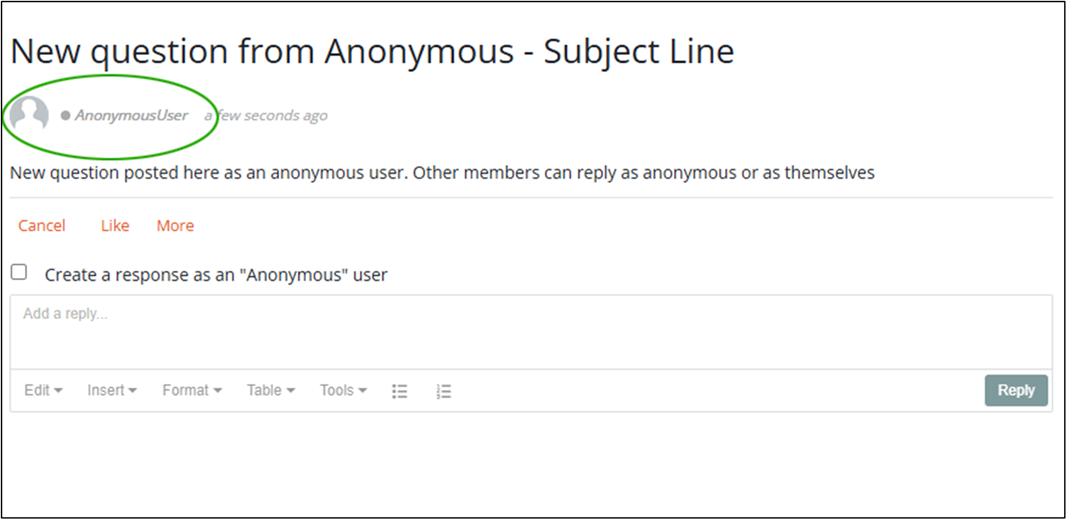The image size is (1066, 519).
Task: Click the 'New question from Anonymous' heading
Action: (372, 52)
